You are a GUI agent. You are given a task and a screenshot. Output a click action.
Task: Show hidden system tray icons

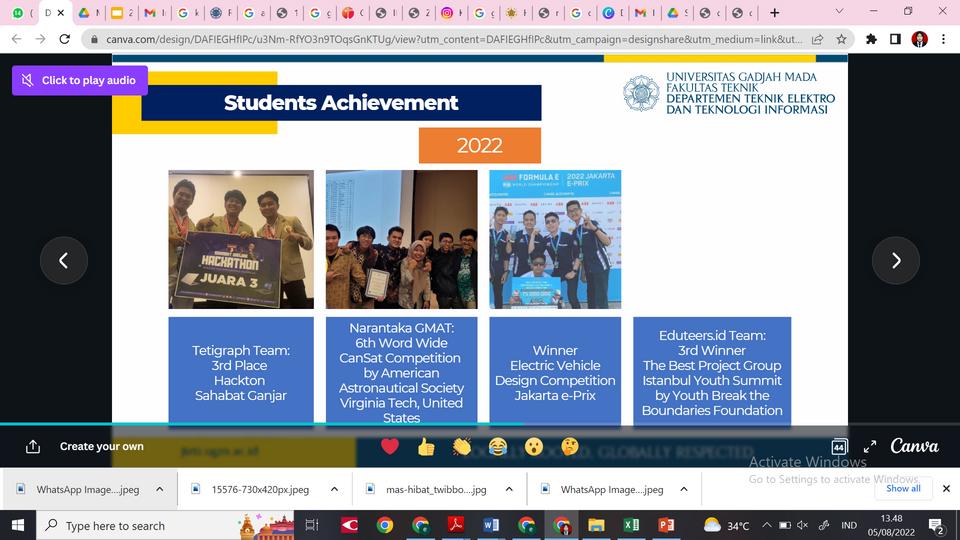click(767, 525)
